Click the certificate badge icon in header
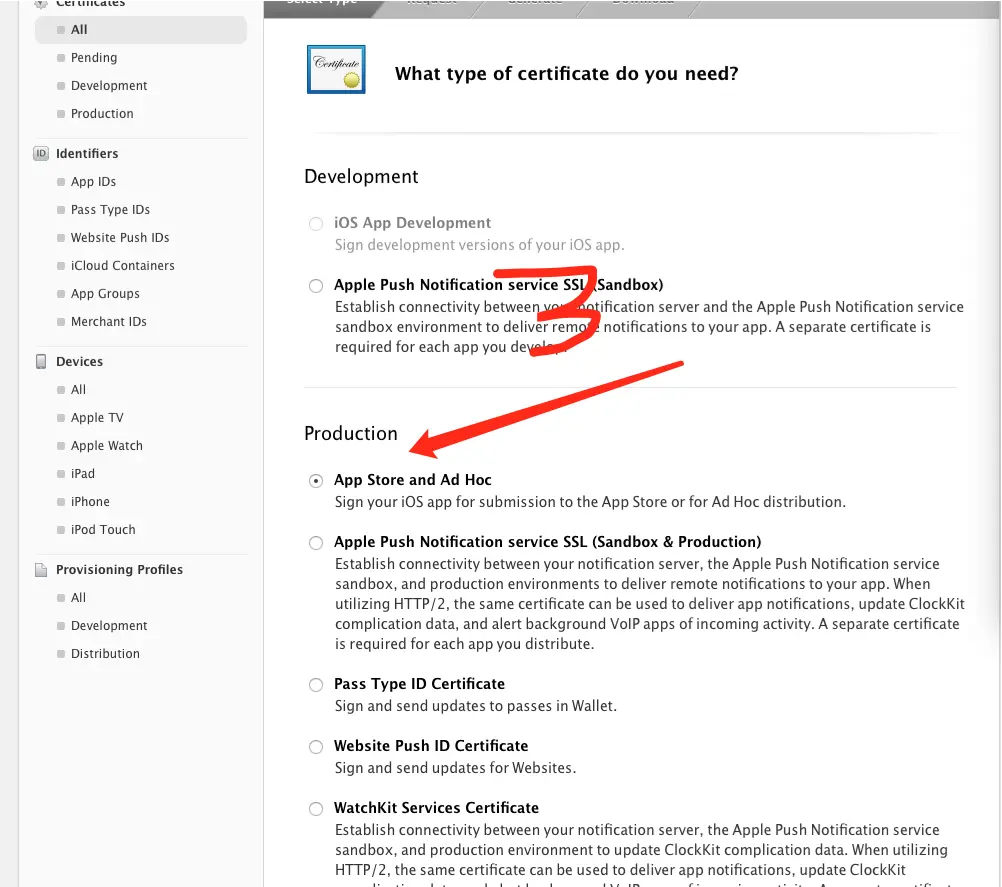The height and width of the screenshot is (887, 1002). pyautogui.click(x=336, y=70)
